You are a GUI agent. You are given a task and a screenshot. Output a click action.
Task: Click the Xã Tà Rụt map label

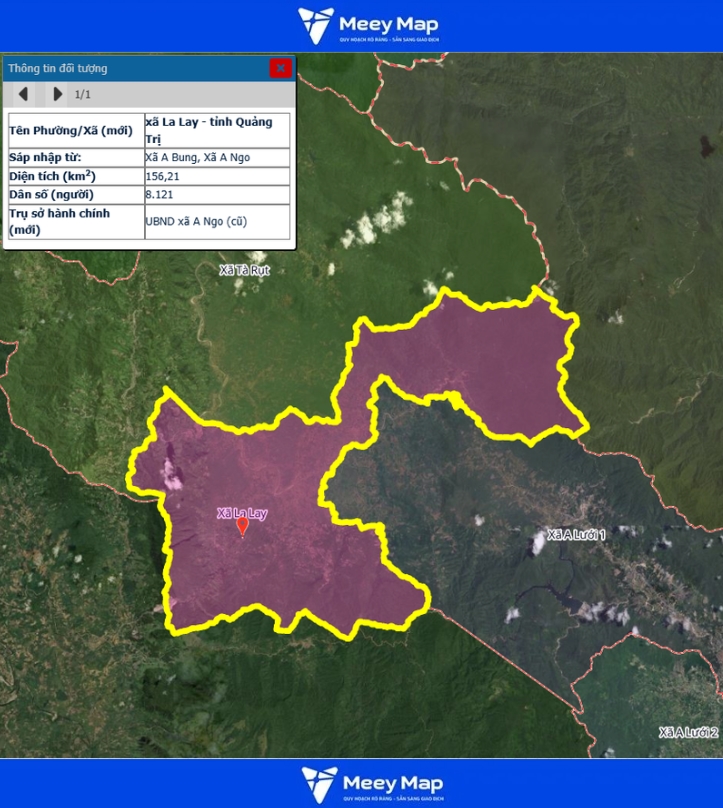tap(245, 270)
